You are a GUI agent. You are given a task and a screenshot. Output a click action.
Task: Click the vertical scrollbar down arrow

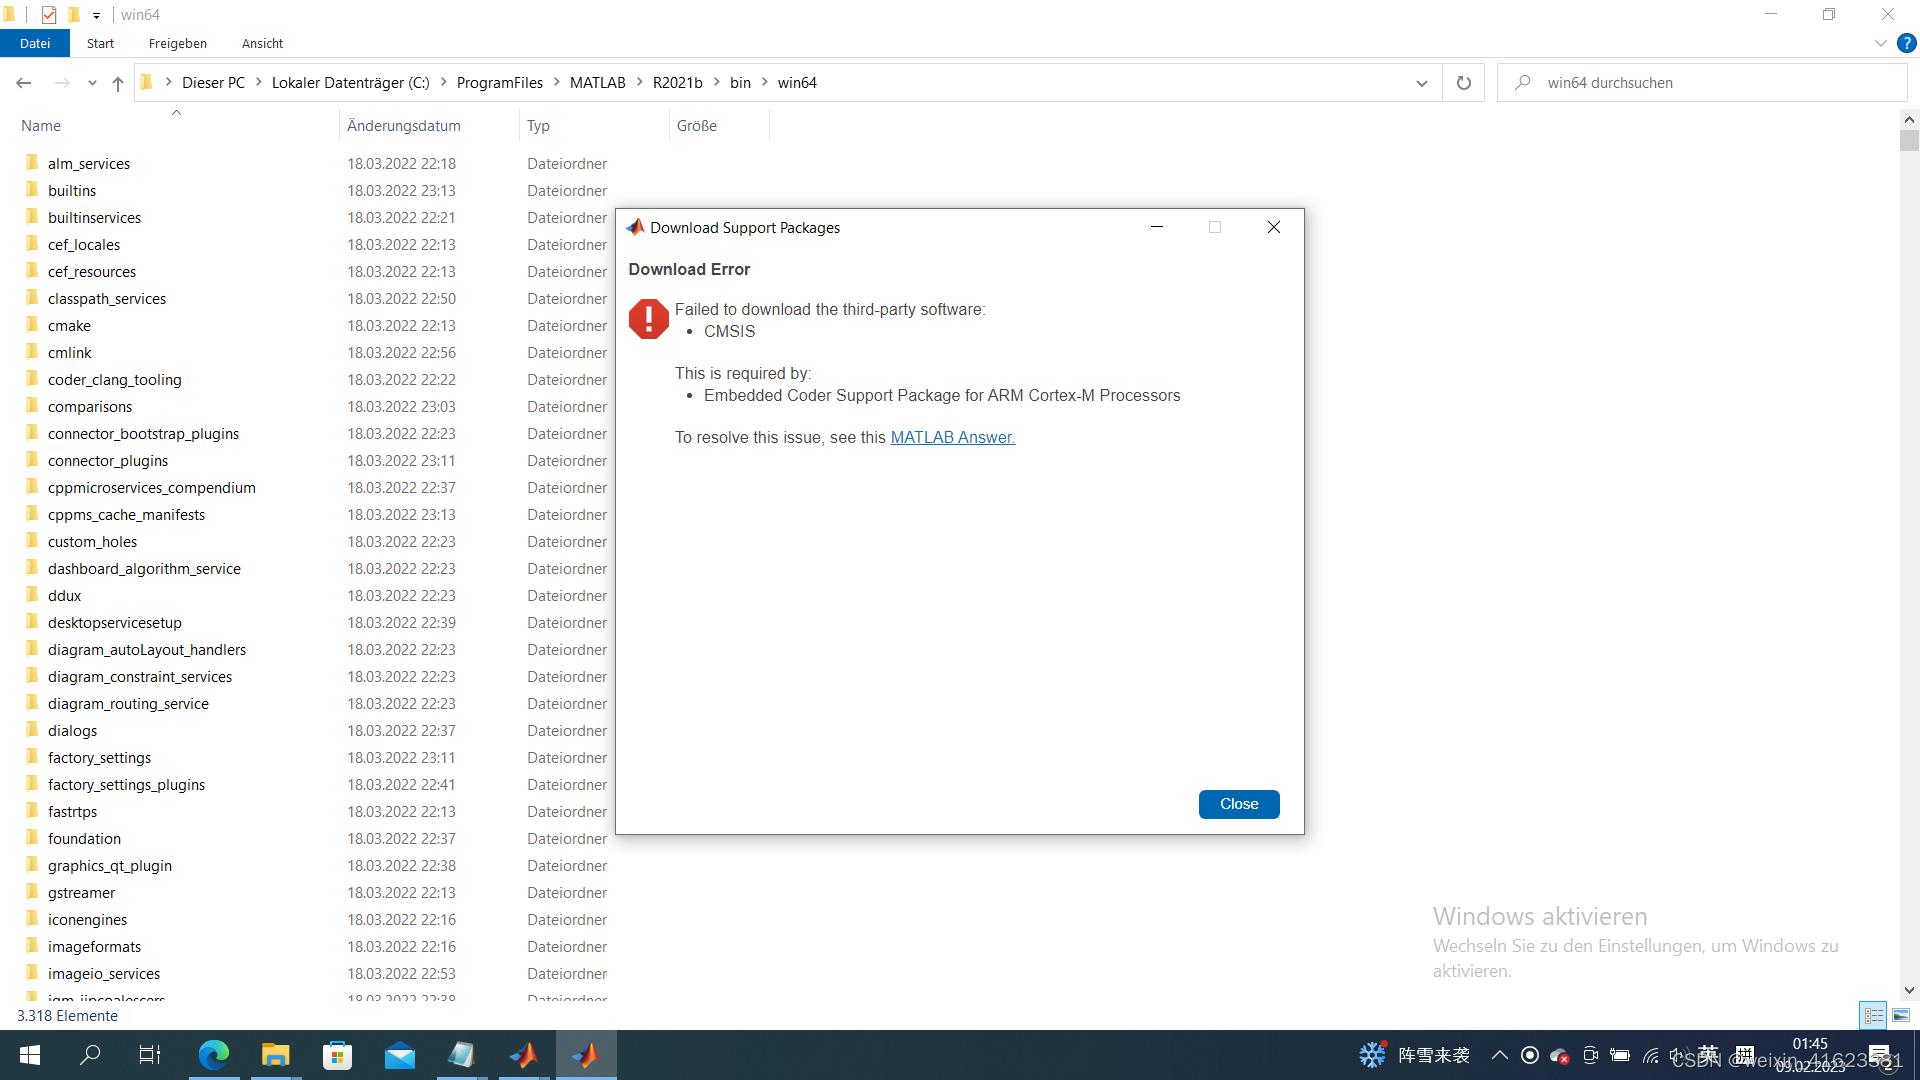coord(1909,990)
